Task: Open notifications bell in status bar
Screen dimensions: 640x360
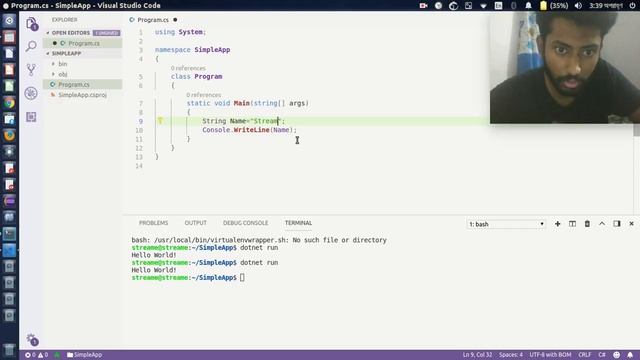Action: click(630, 355)
